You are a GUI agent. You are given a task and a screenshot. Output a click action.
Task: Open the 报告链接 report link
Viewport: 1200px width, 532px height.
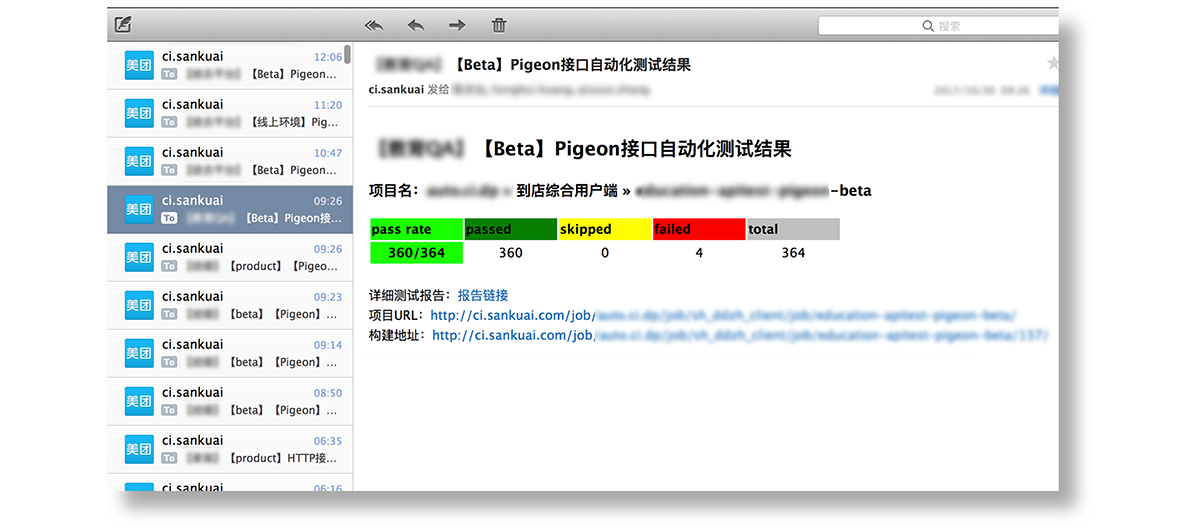coord(483,295)
